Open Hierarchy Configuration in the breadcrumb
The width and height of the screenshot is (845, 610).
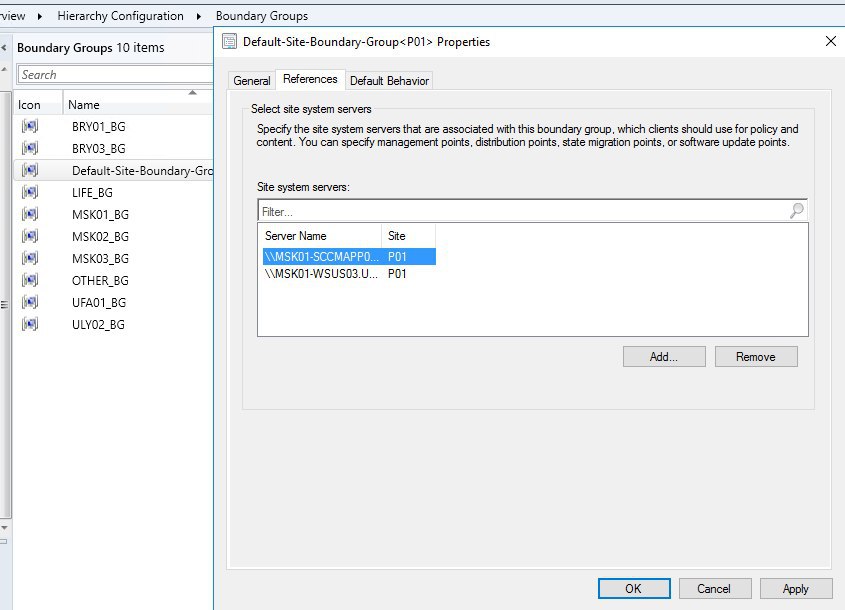(120, 16)
